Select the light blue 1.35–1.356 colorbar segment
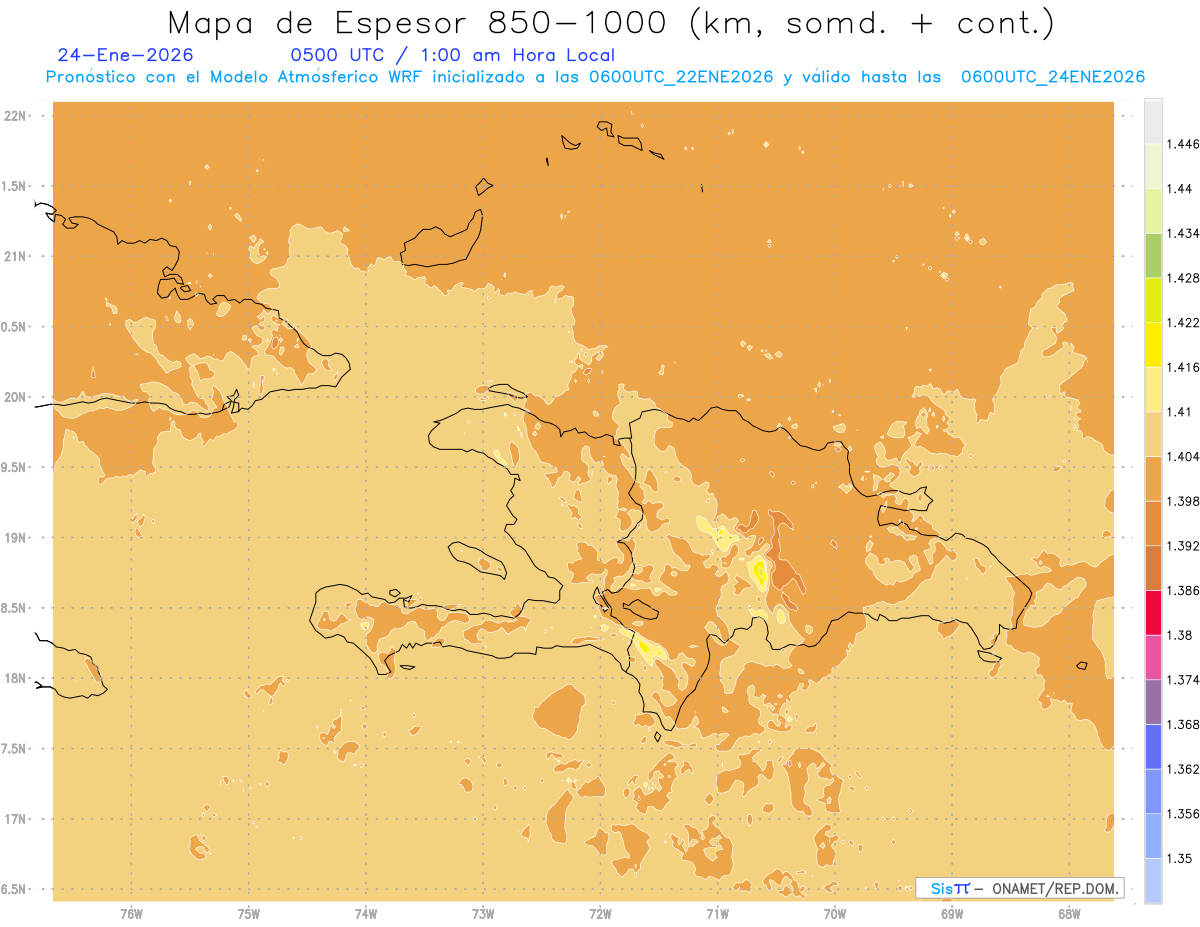Image resolution: width=1200 pixels, height=927 pixels. tap(1153, 836)
